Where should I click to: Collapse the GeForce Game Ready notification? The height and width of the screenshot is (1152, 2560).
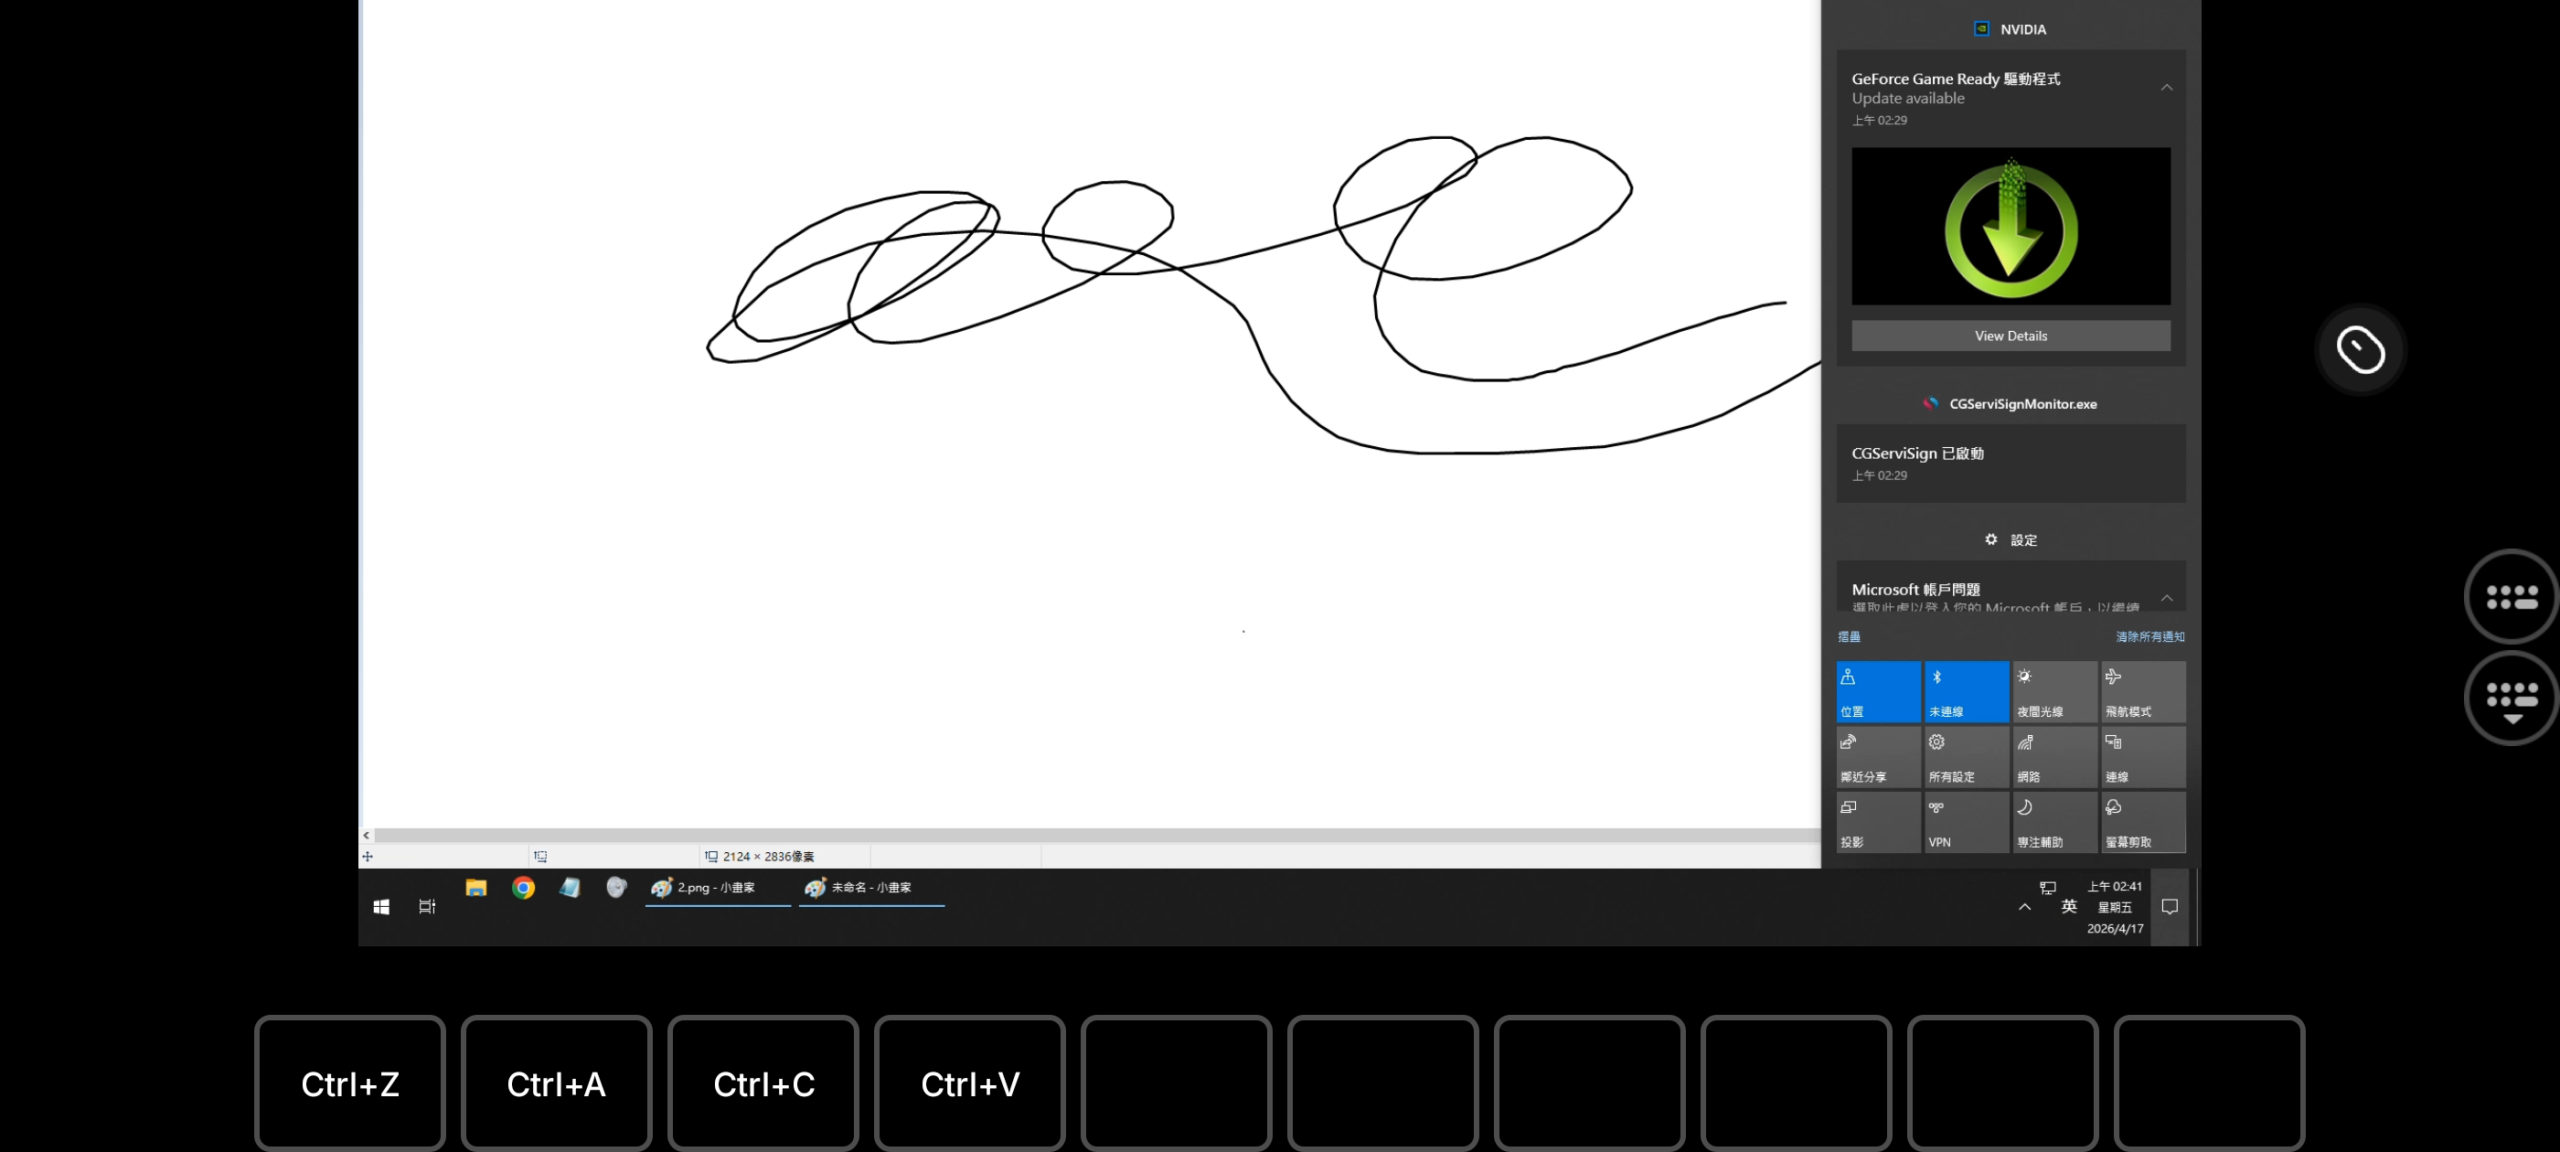click(x=2166, y=88)
